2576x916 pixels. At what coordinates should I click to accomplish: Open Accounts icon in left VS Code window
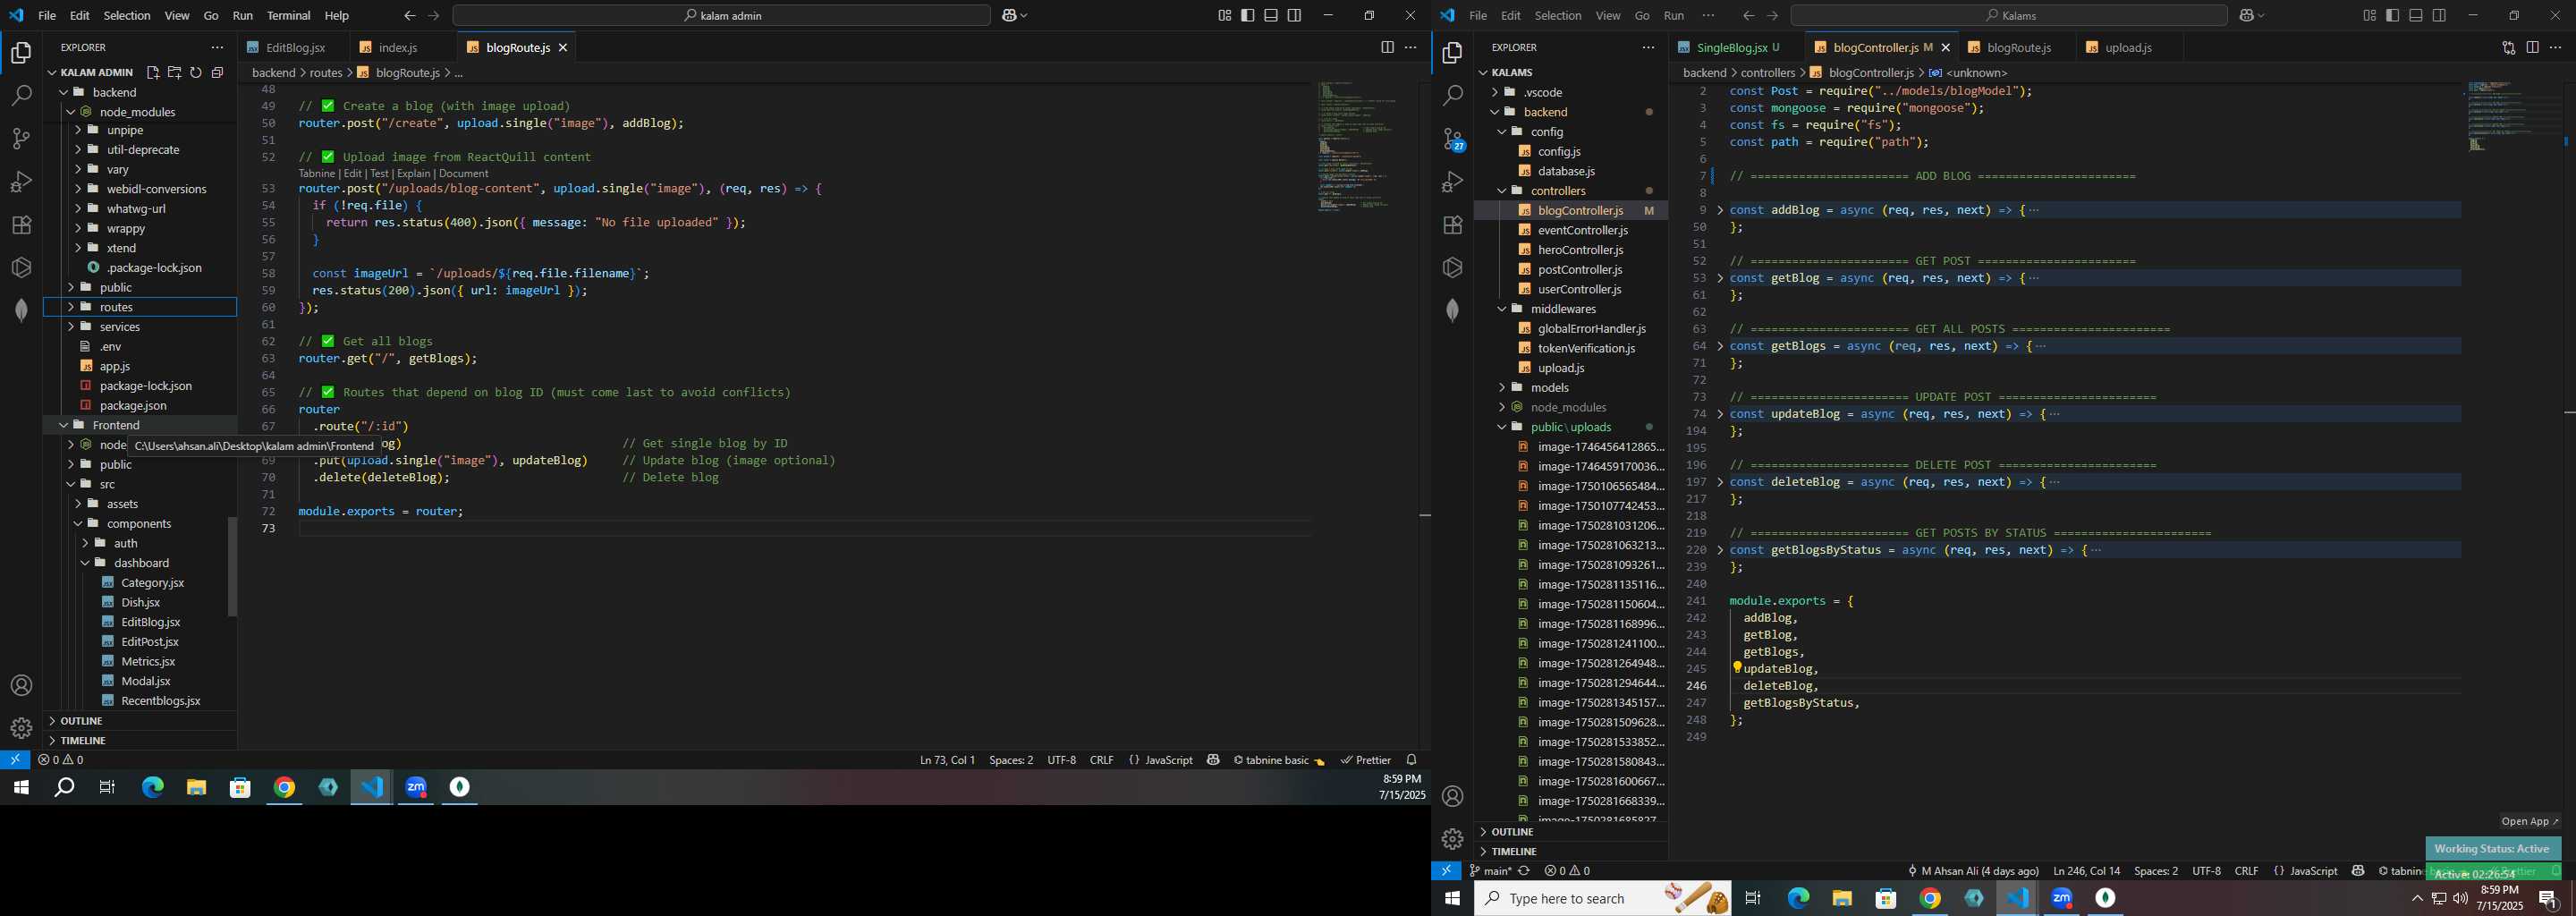coord(21,686)
